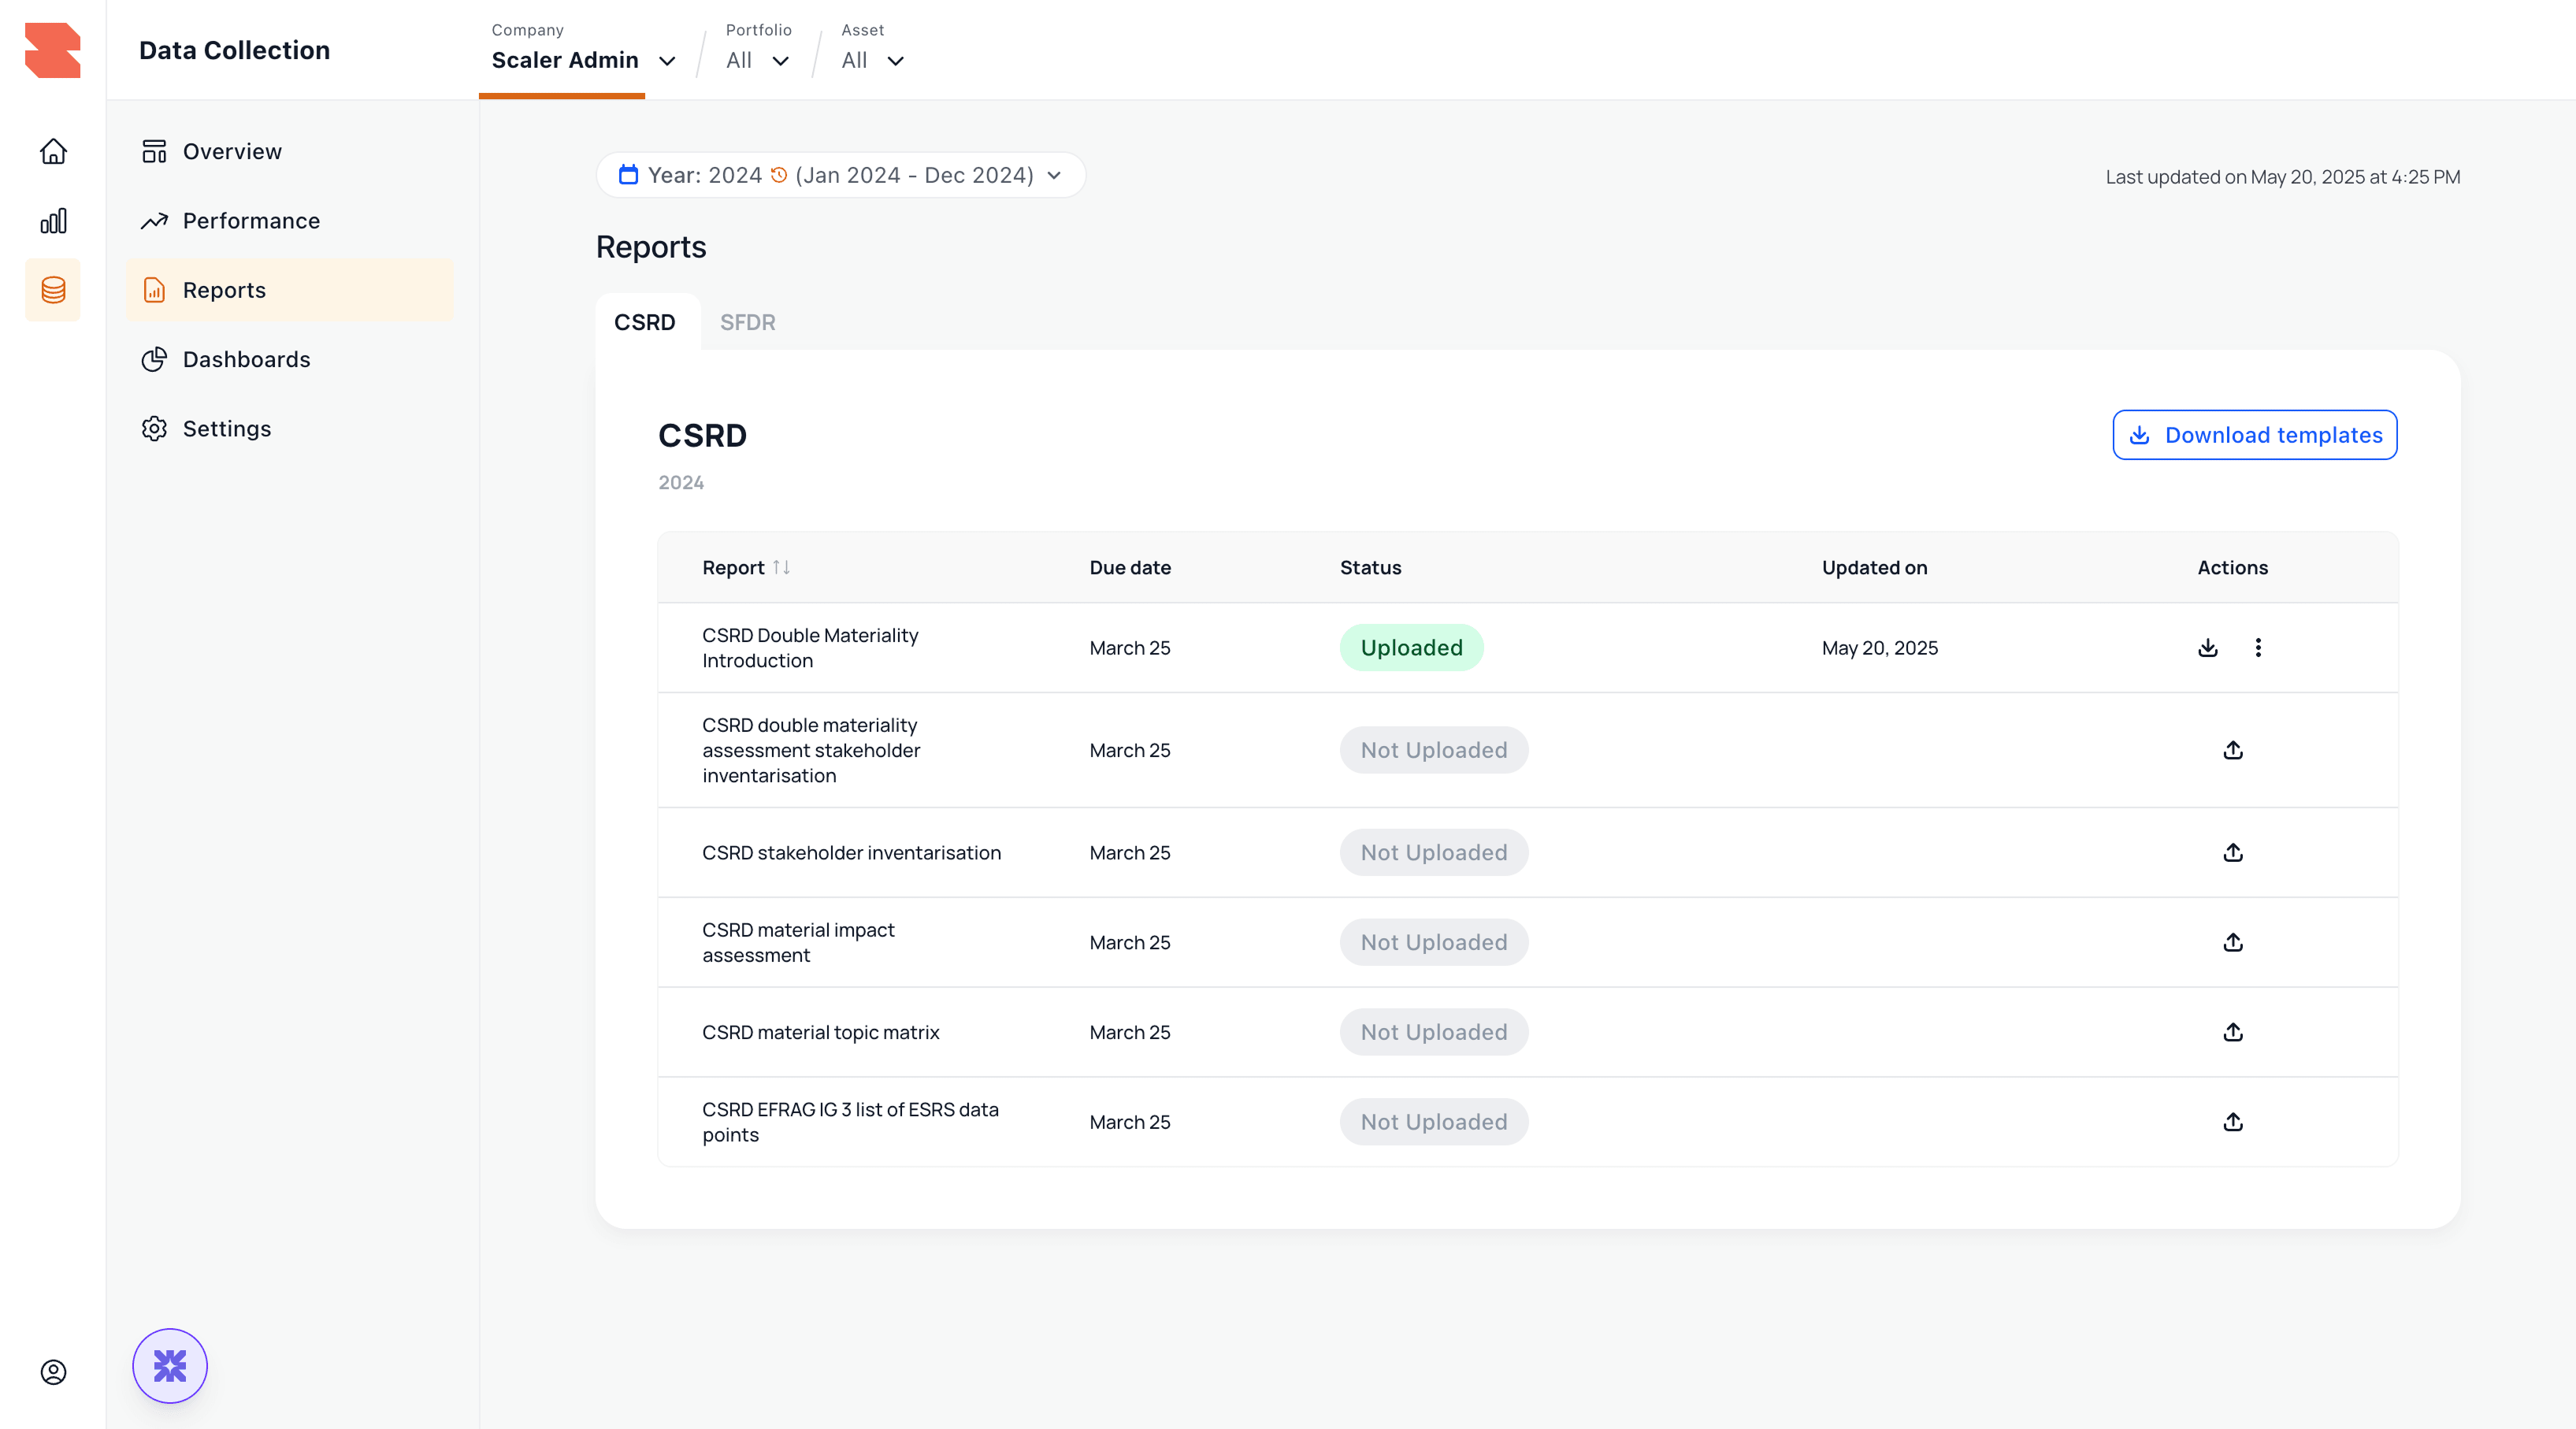This screenshot has height=1429, width=2576.
Task: Upload file for CSRD stakeholder inventarisation
Action: pos(2233,852)
